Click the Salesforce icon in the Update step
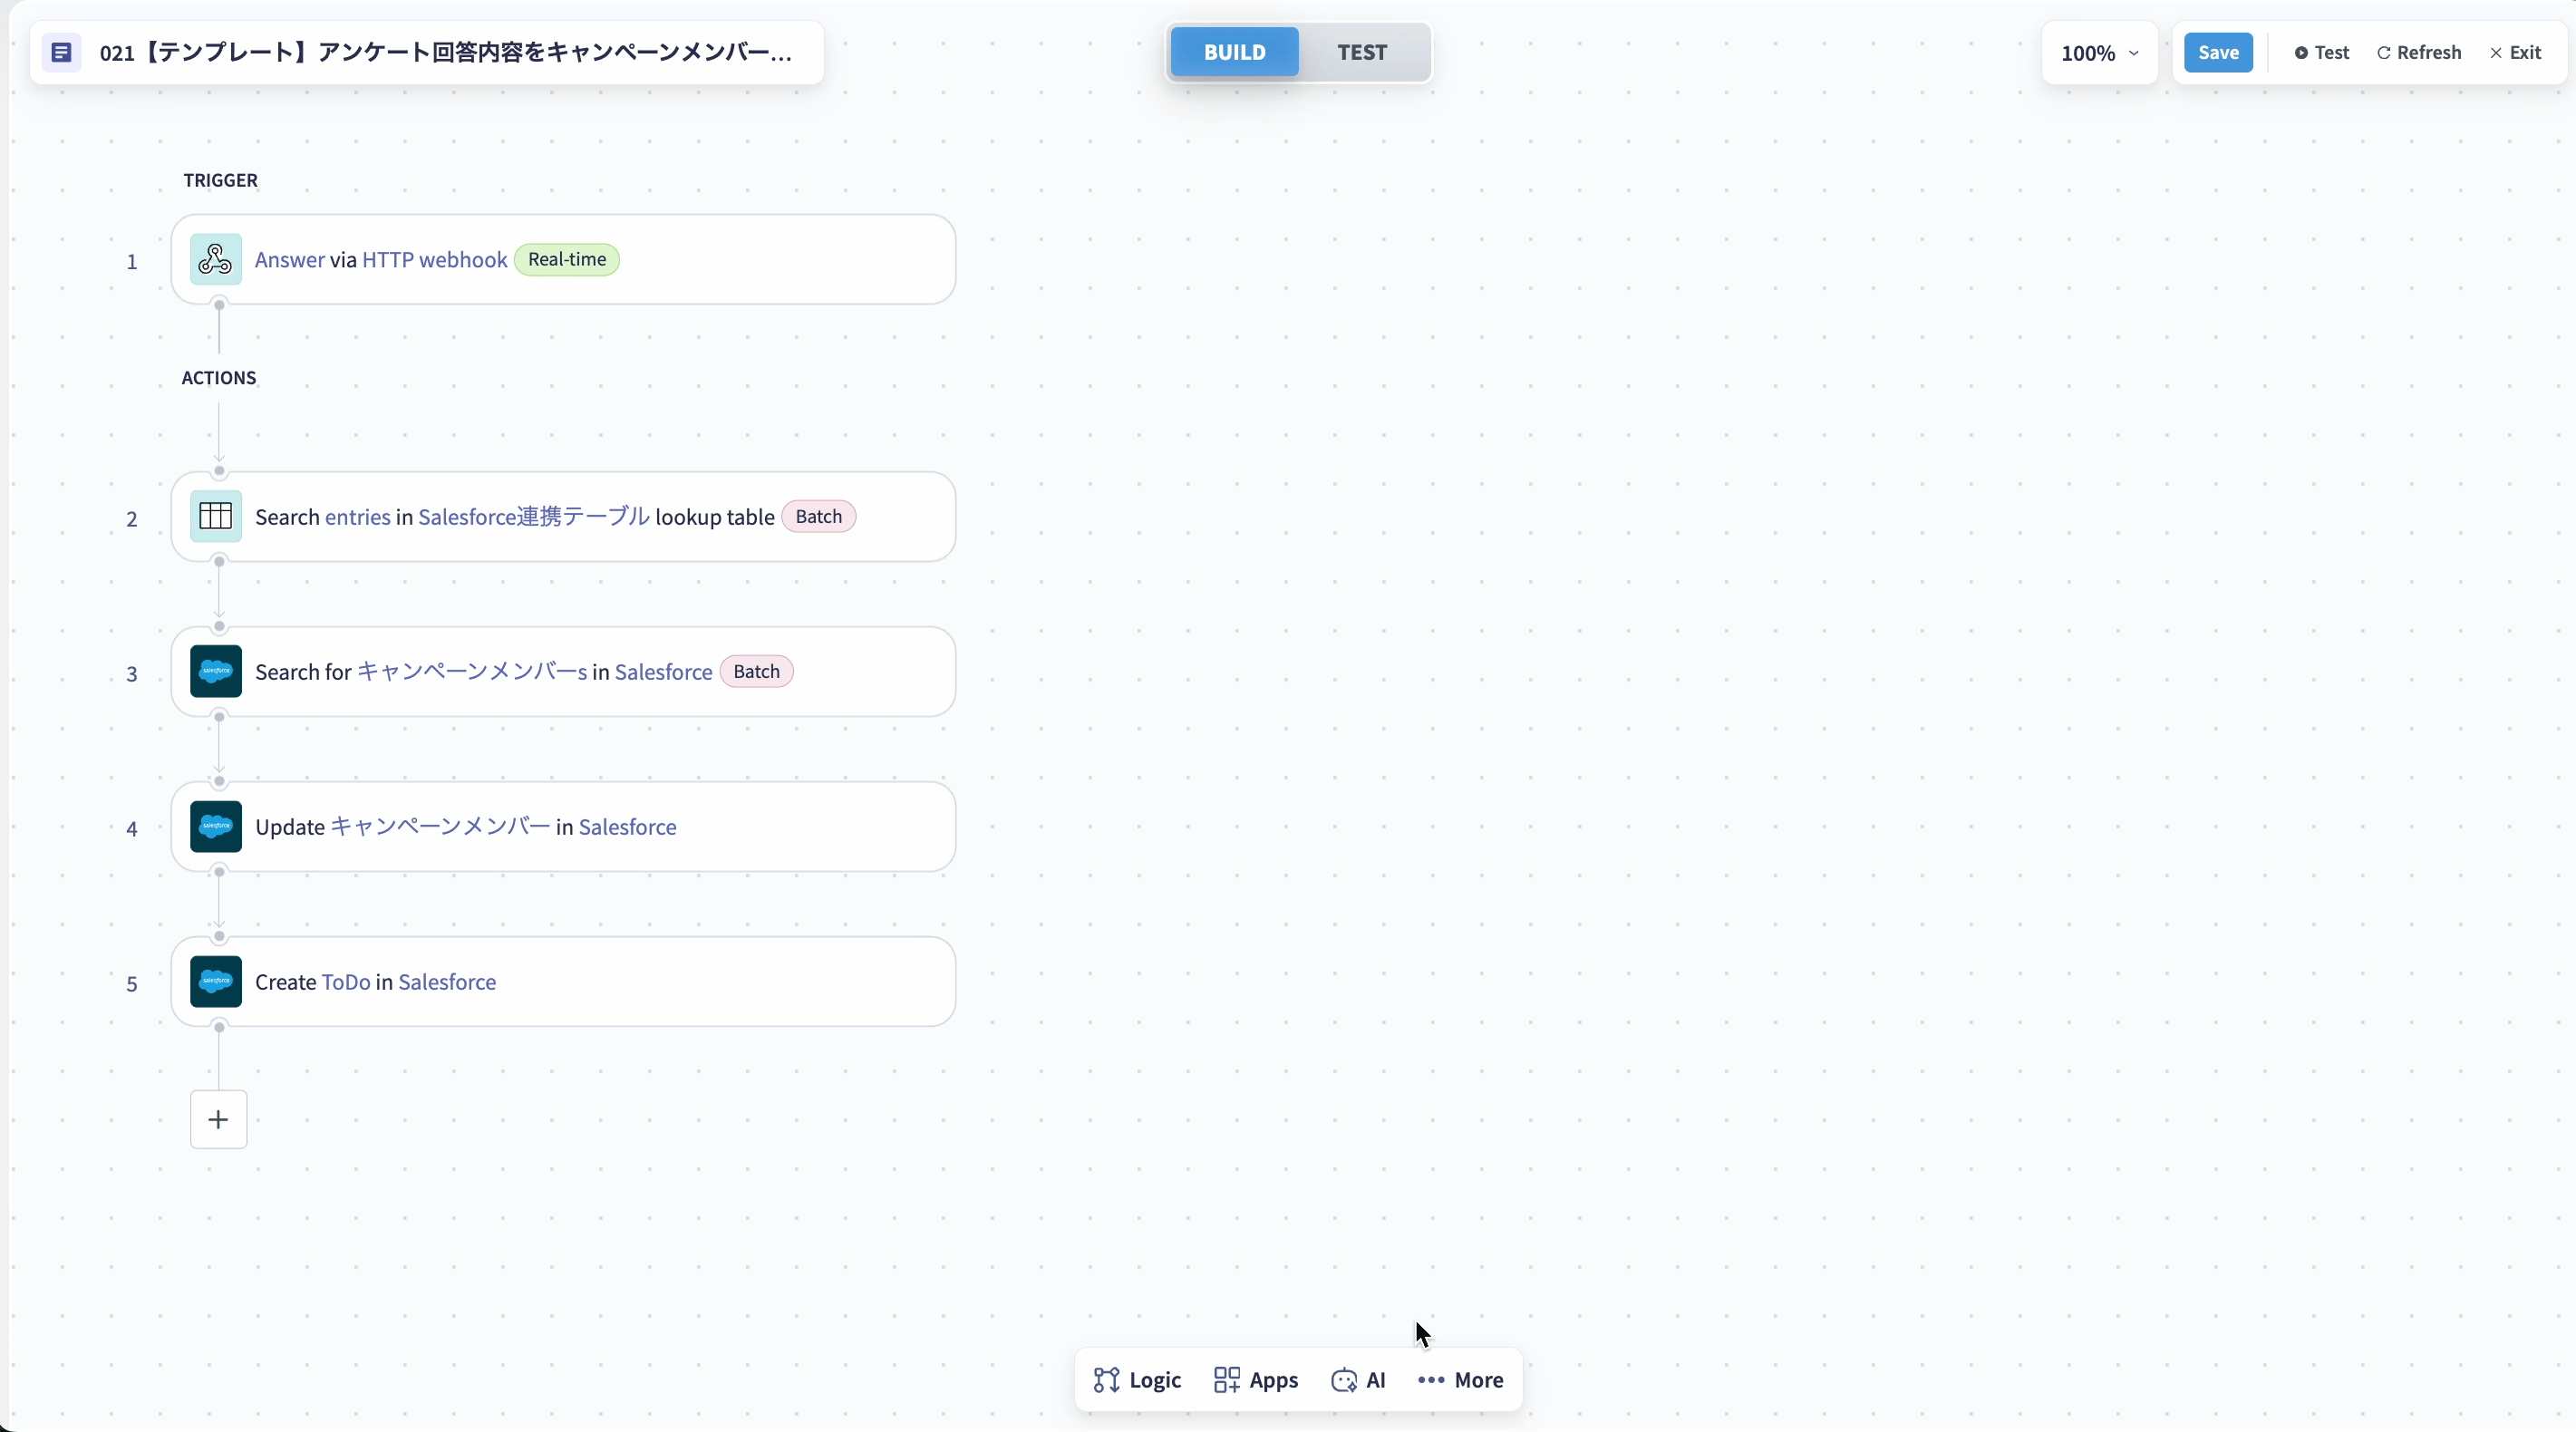This screenshot has height=1432, width=2576. [x=215, y=826]
